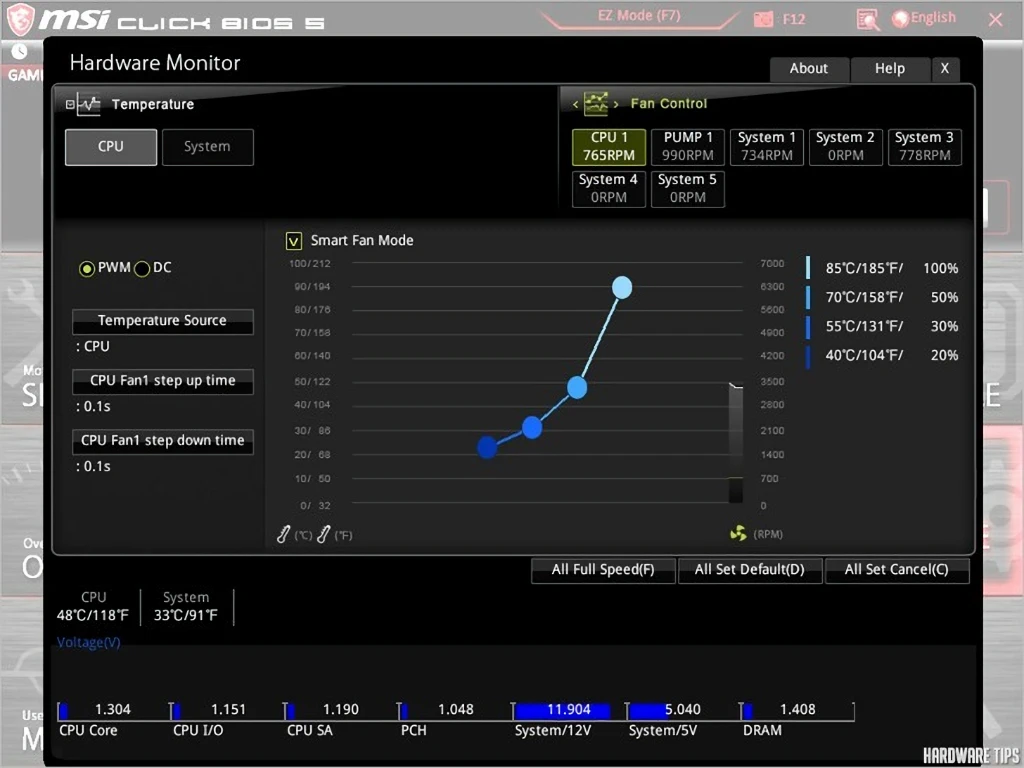Click left arrow beside Fan Control
The image size is (1024, 768).
point(575,104)
